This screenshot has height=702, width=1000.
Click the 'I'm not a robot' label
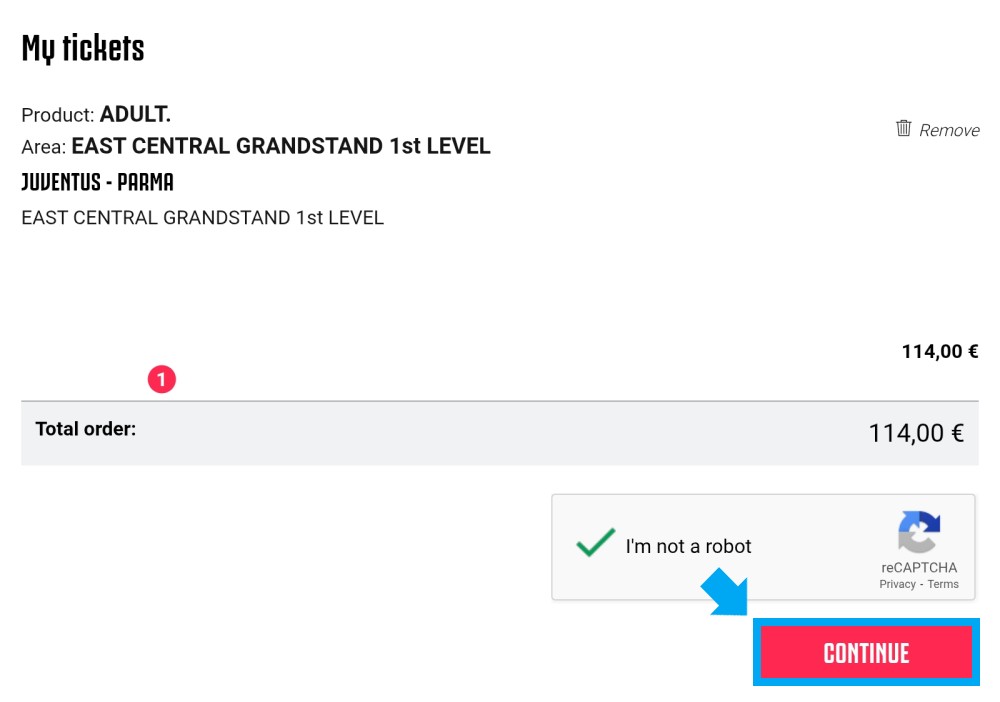[x=688, y=546]
